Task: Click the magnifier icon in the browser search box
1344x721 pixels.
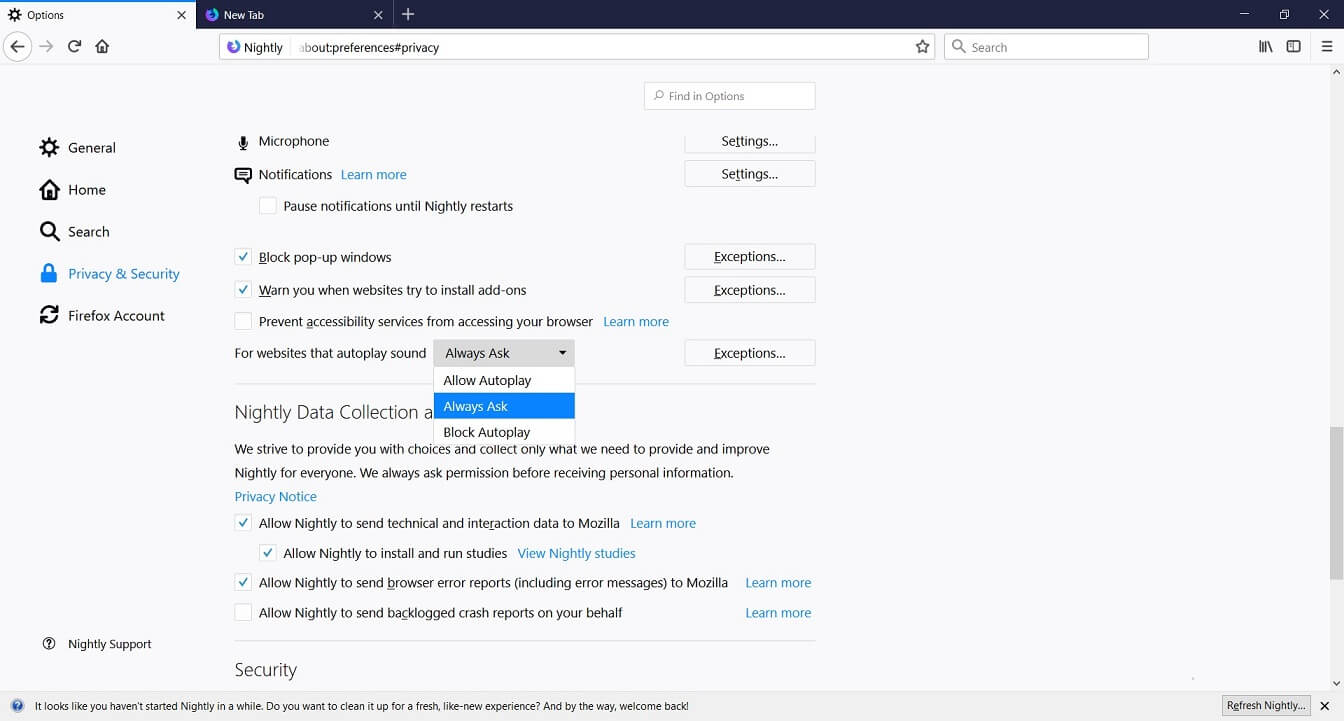Action: click(959, 47)
